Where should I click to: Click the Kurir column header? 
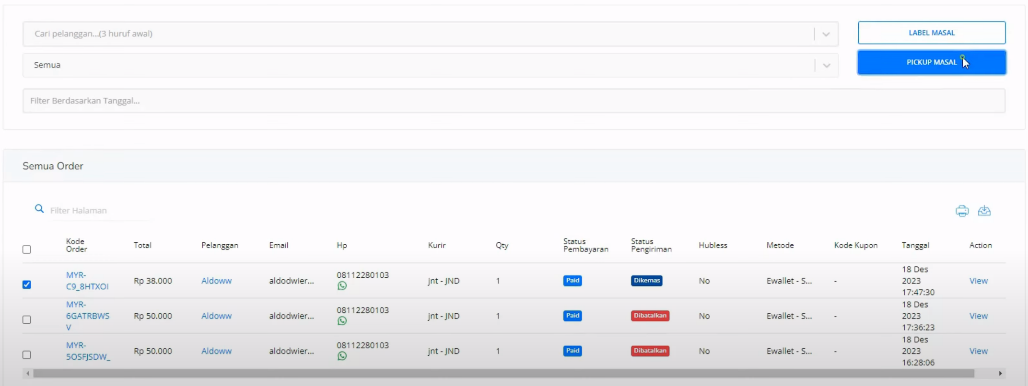tap(437, 245)
